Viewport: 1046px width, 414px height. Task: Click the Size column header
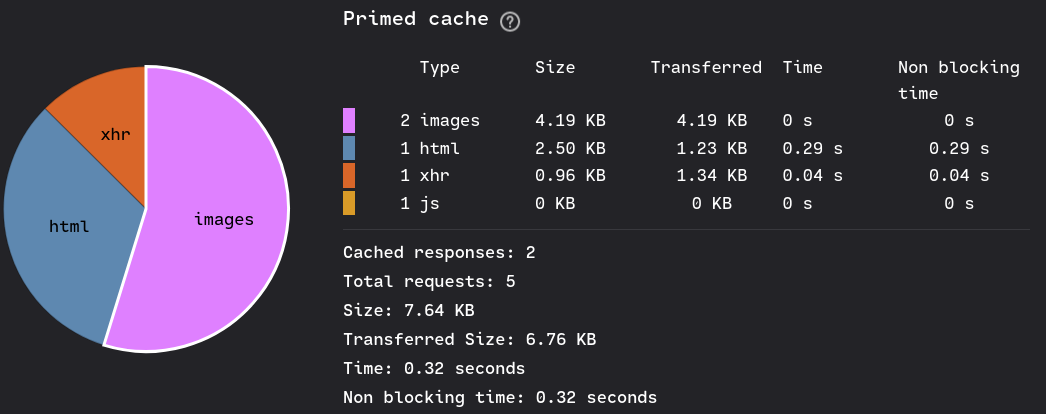tap(555, 67)
